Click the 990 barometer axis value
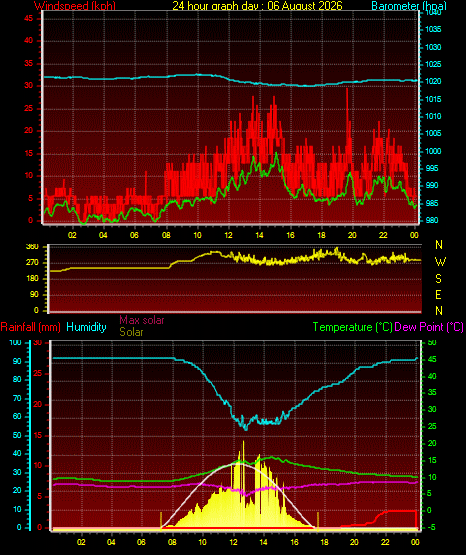 tap(431, 185)
